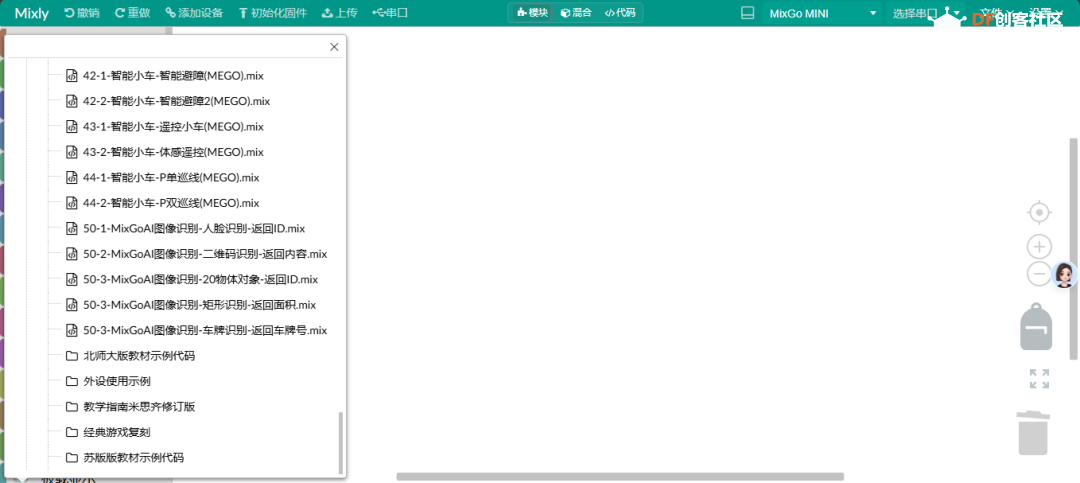The height and width of the screenshot is (483, 1080).
Task: Switch to 混合 mixed view
Action: [576, 12]
